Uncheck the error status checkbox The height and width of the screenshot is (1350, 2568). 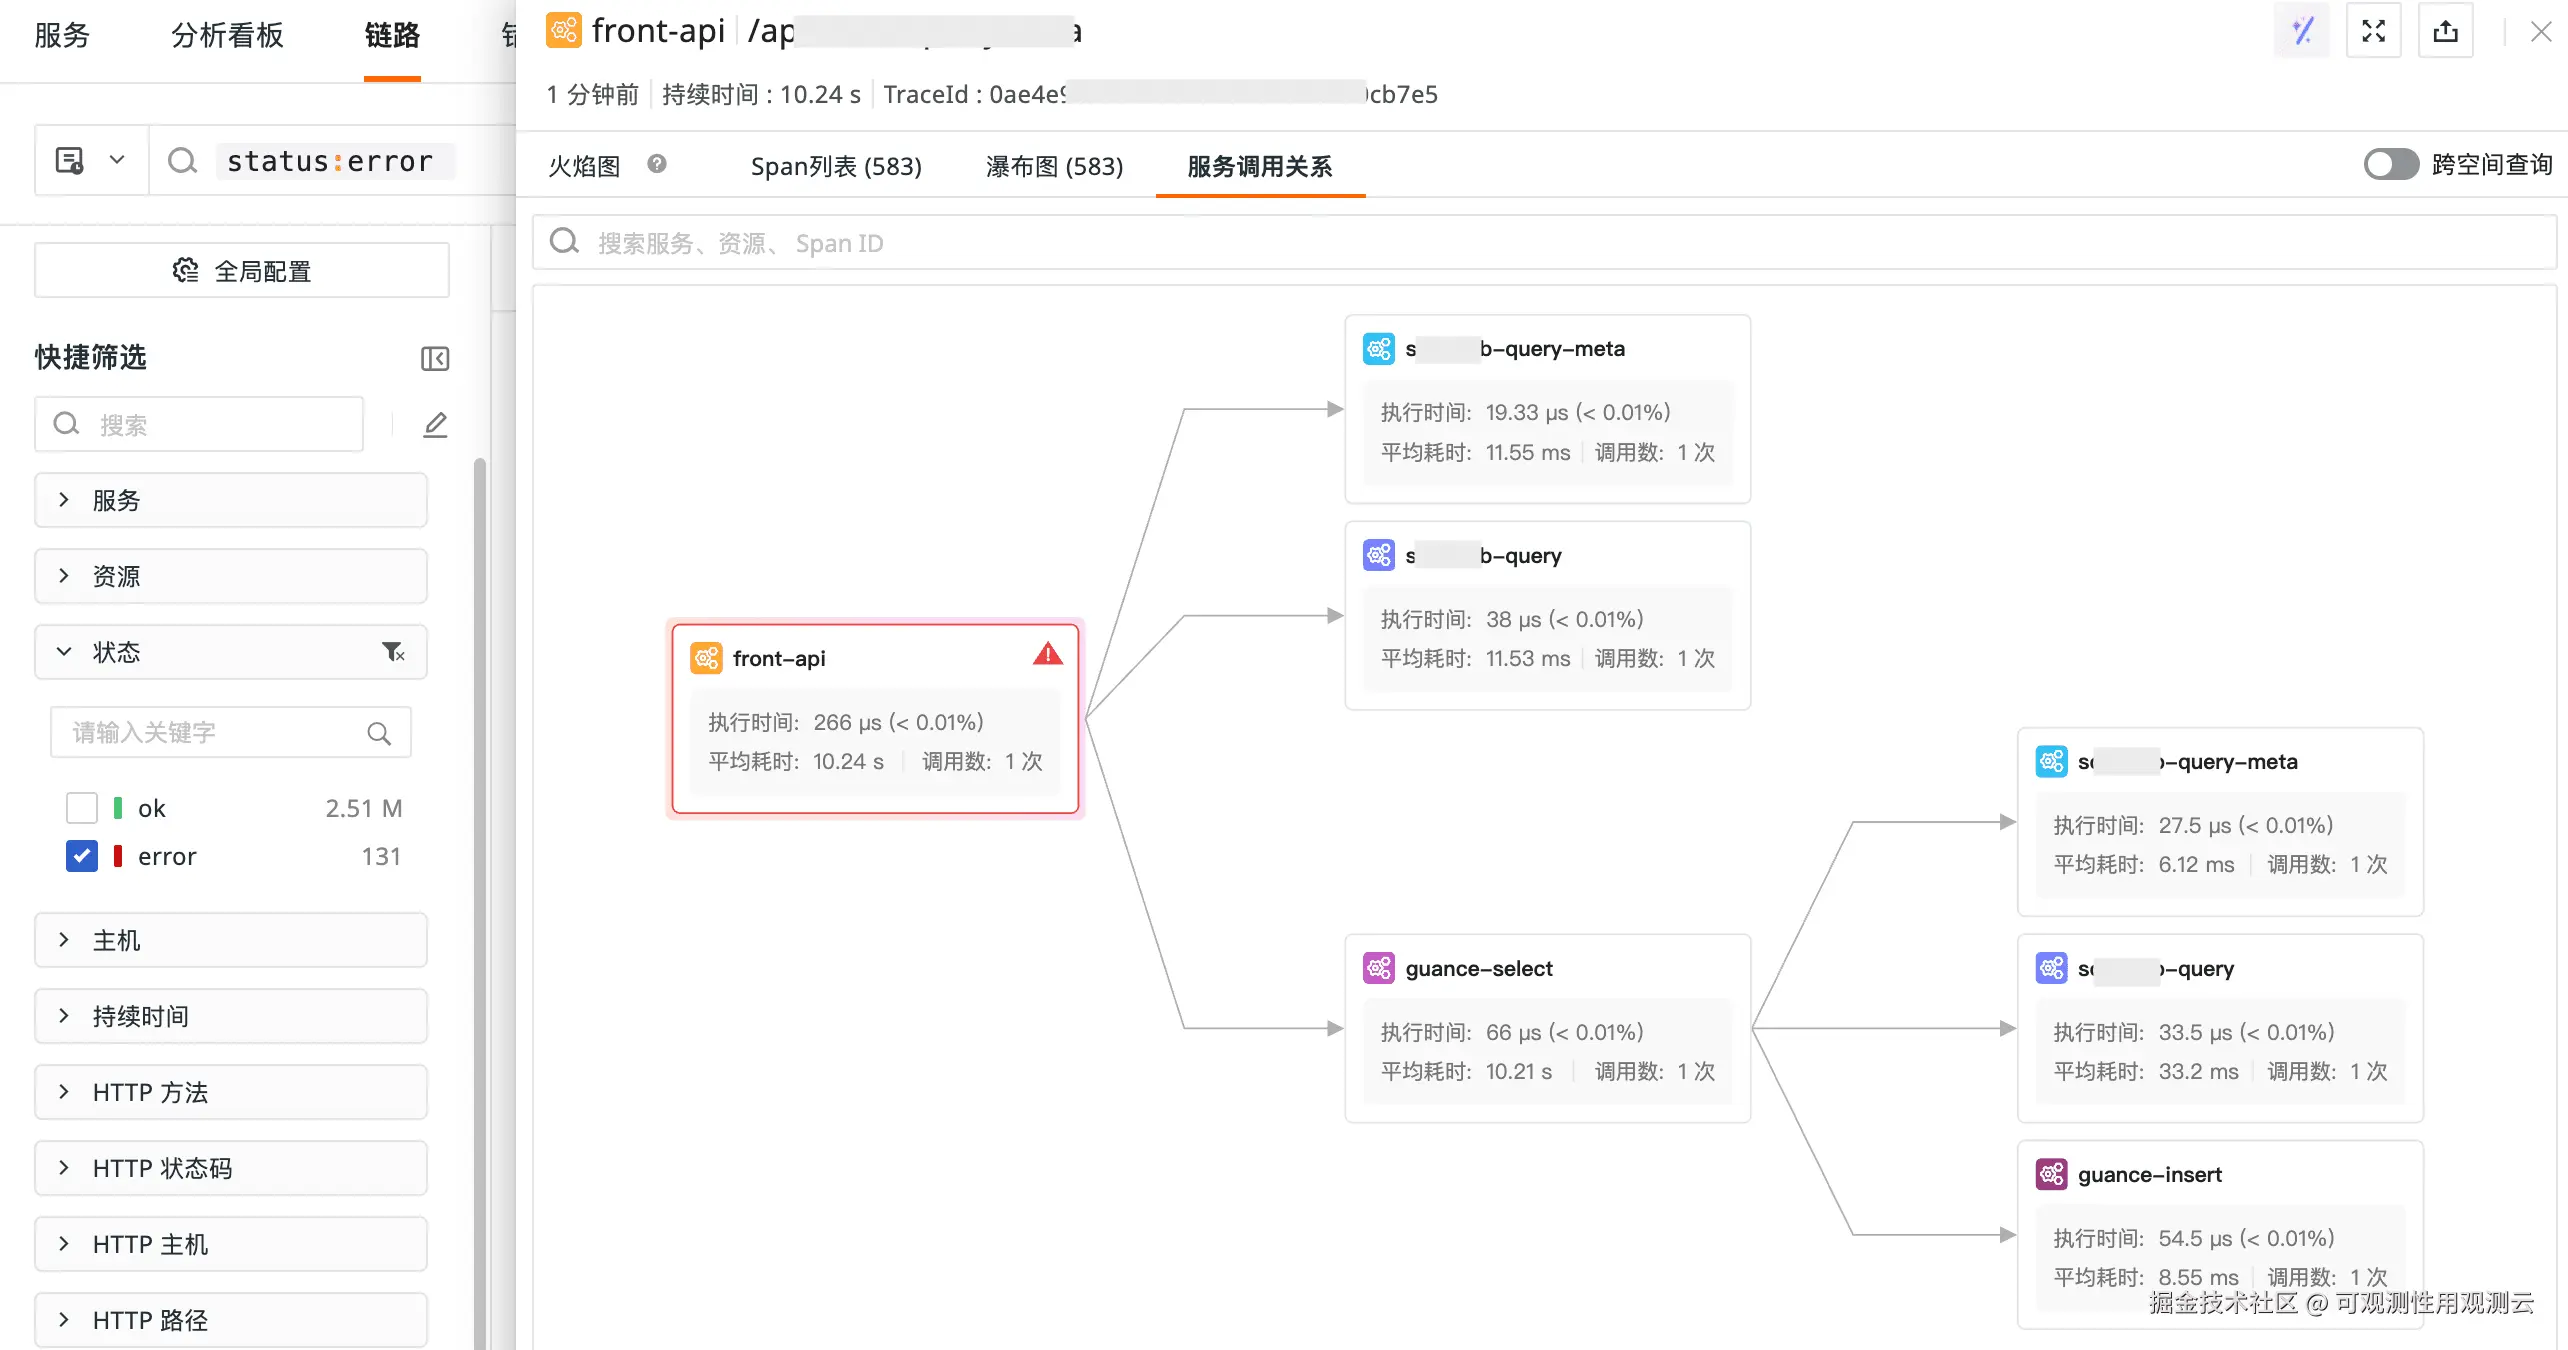pos(82,856)
